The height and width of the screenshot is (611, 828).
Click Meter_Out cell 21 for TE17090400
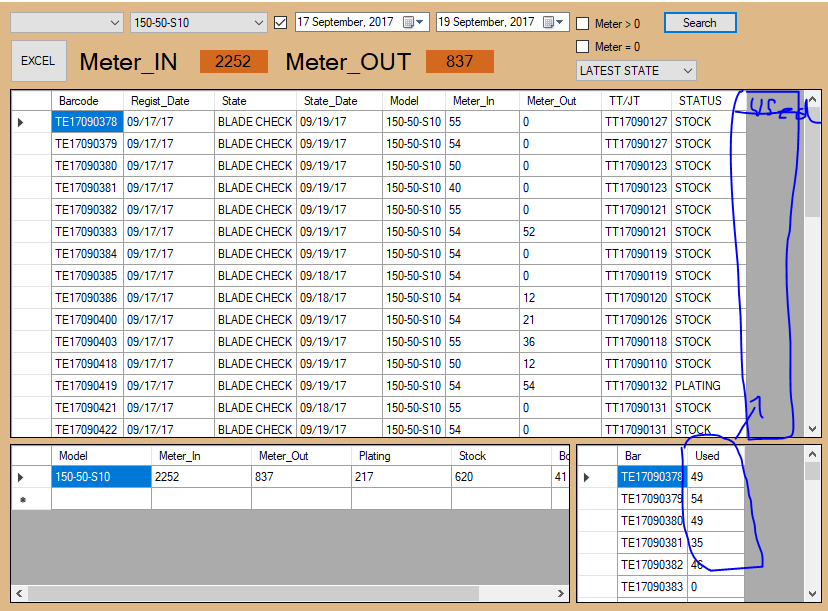pyautogui.click(x=561, y=320)
